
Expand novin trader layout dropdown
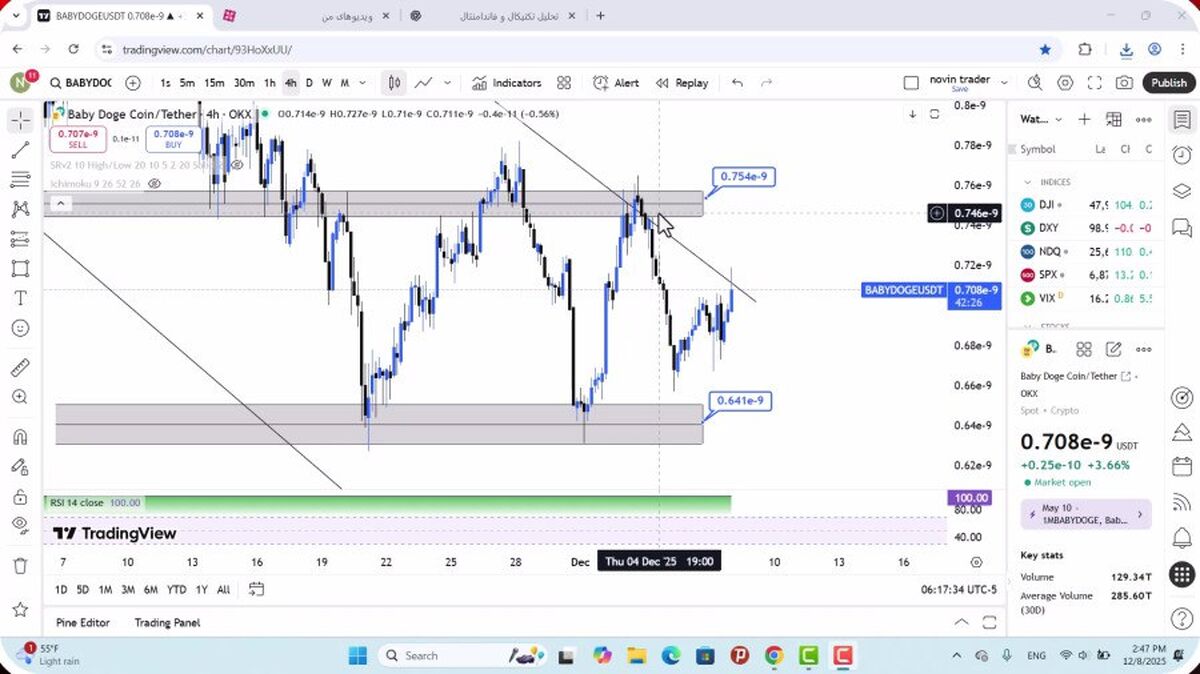click(1004, 83)
